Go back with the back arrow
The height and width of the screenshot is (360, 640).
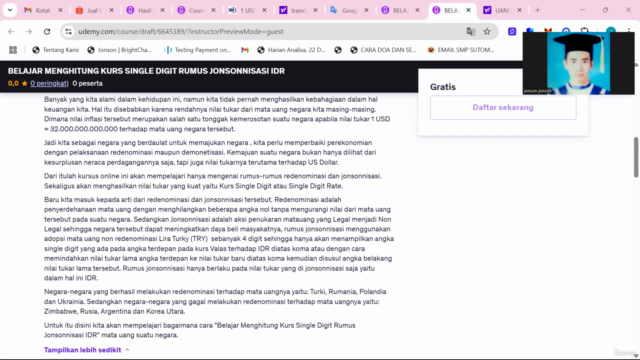11,31
